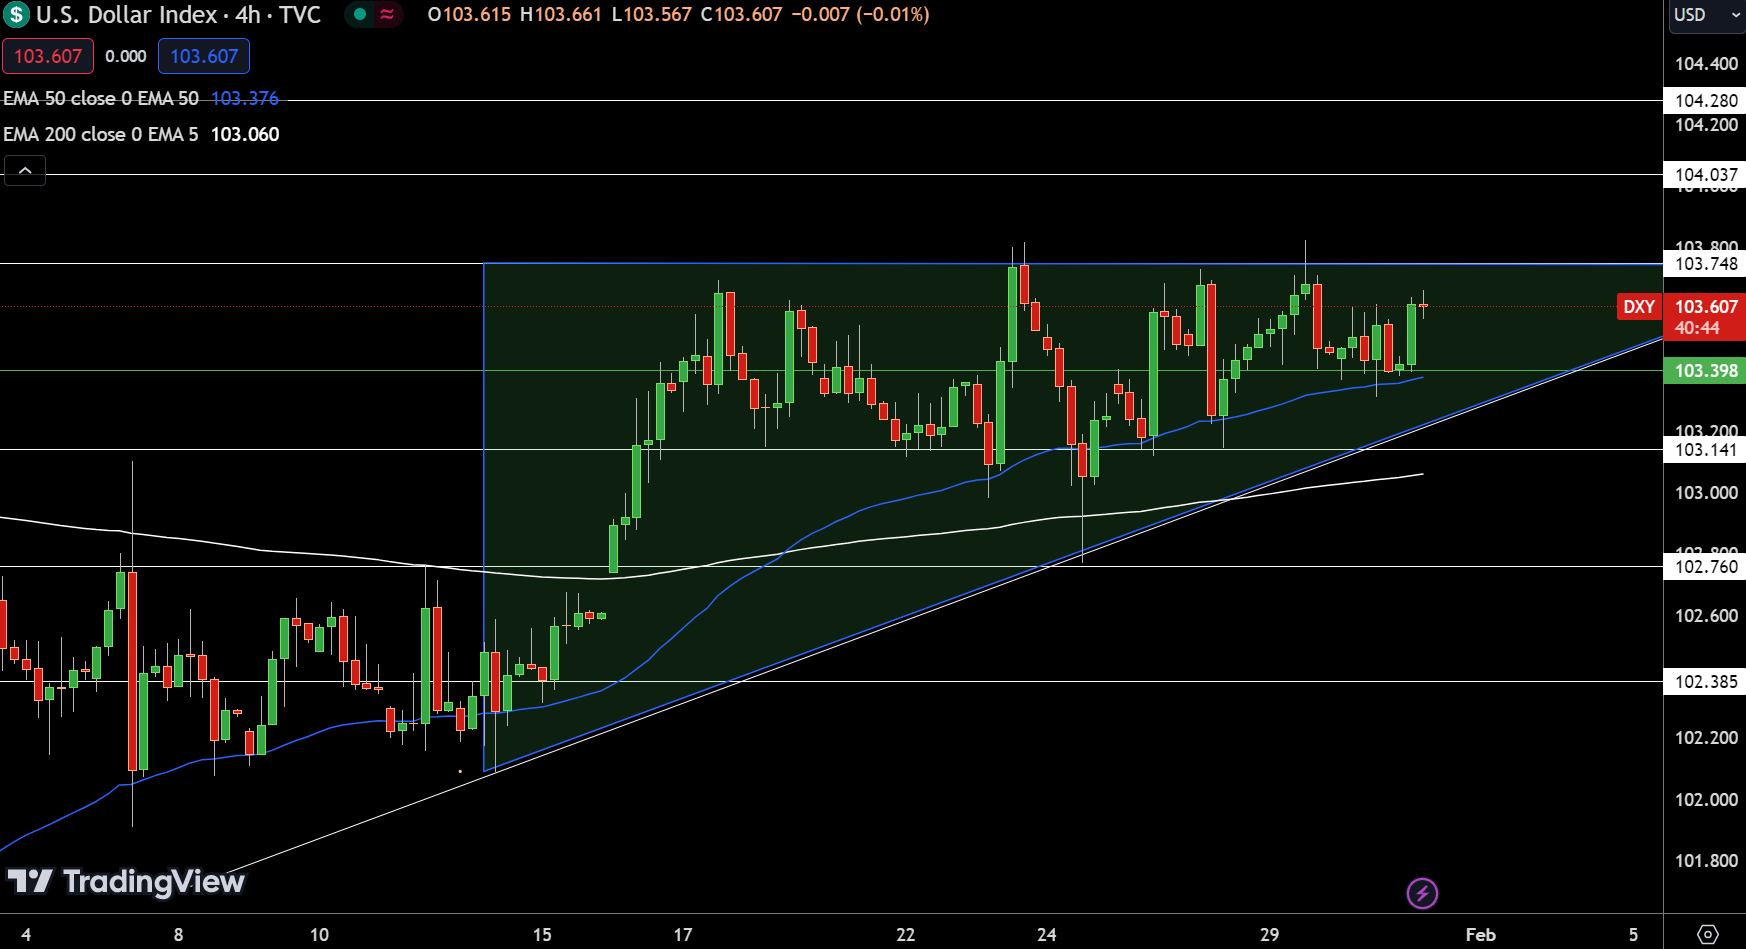1746x949 pixels.
Task: Select the EMA 200 close indicator legend
Action: (101, 134)
